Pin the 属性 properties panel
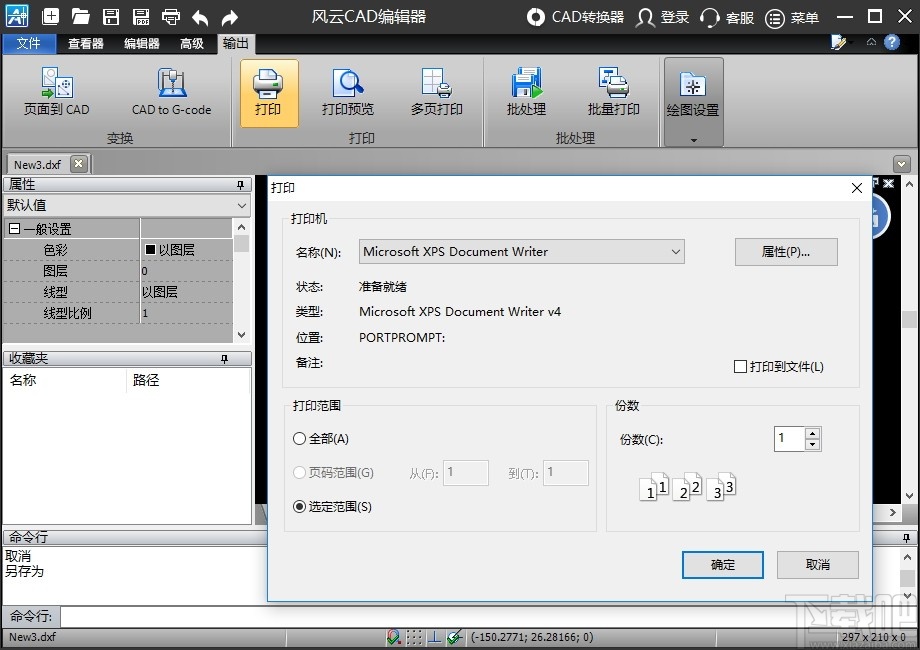Viewport: 920px width, 650px height. (240, 185)
